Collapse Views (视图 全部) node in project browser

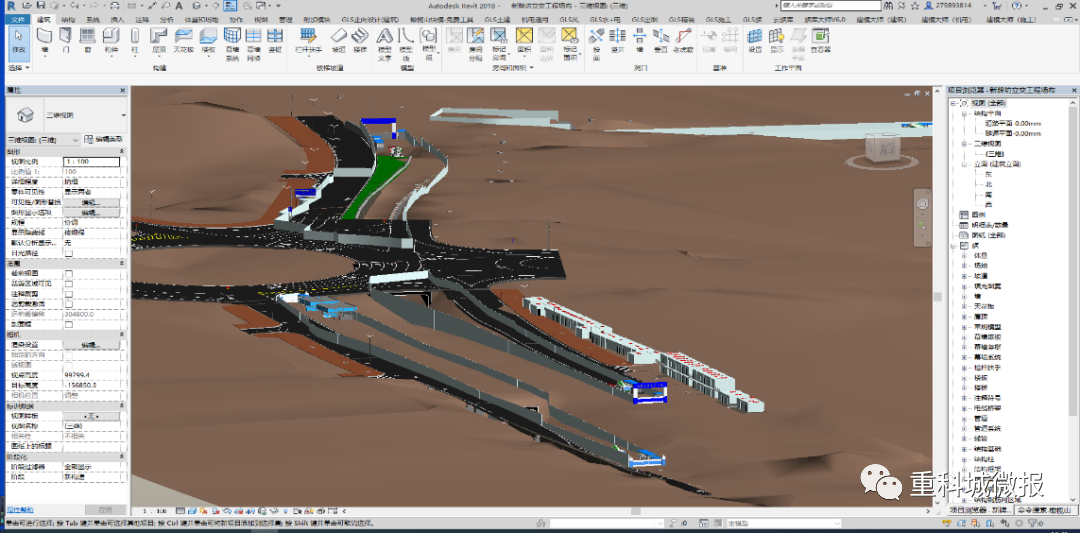(954, 103)
